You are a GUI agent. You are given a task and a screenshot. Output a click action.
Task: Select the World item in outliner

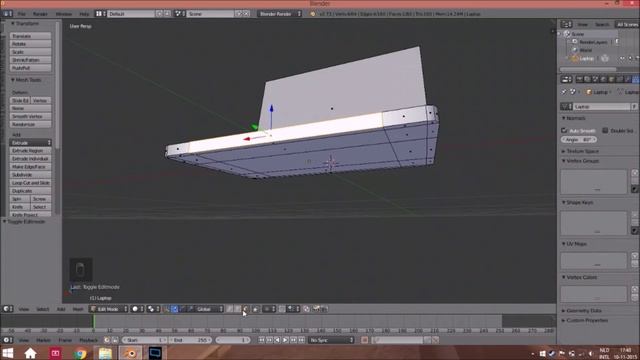pyautogui.click(x=585, y=50)
